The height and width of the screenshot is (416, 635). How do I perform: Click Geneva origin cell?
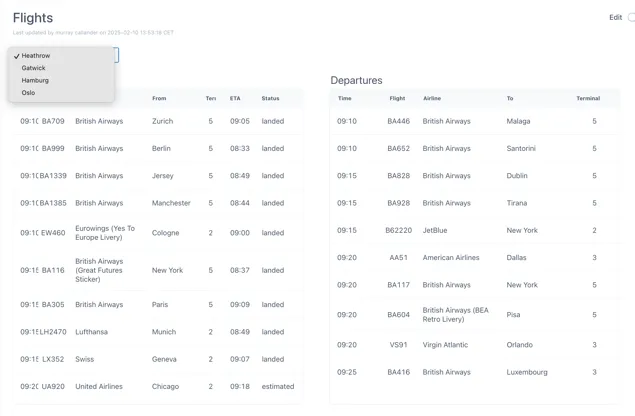(x=164, y=359)
